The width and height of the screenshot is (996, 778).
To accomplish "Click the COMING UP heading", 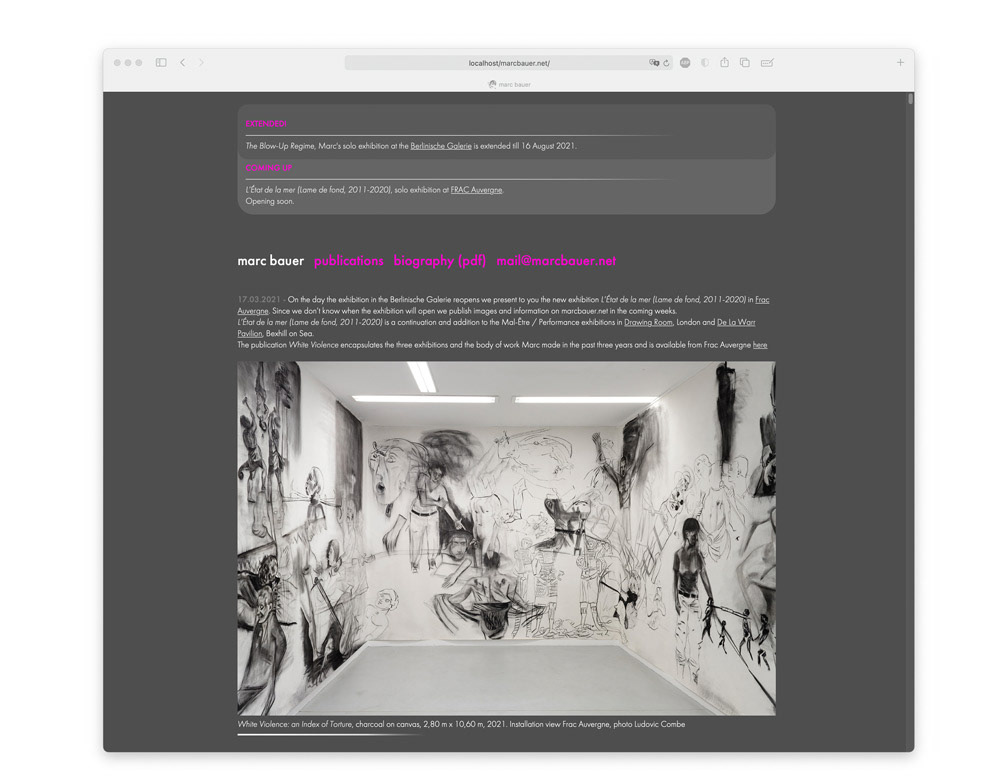I will tap(269, 168).
